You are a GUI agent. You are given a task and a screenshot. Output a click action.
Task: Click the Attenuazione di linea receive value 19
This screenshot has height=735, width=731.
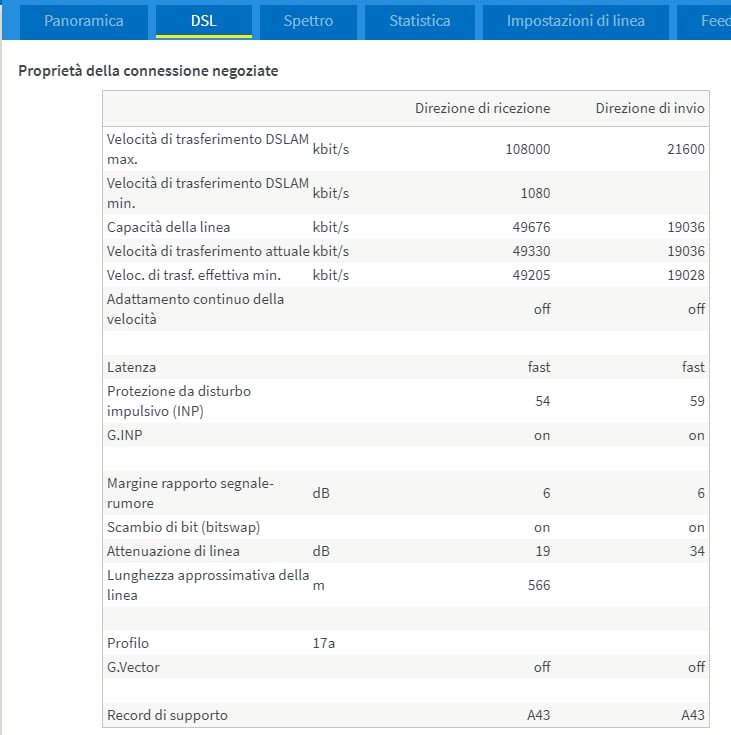(x=543, y=551)
